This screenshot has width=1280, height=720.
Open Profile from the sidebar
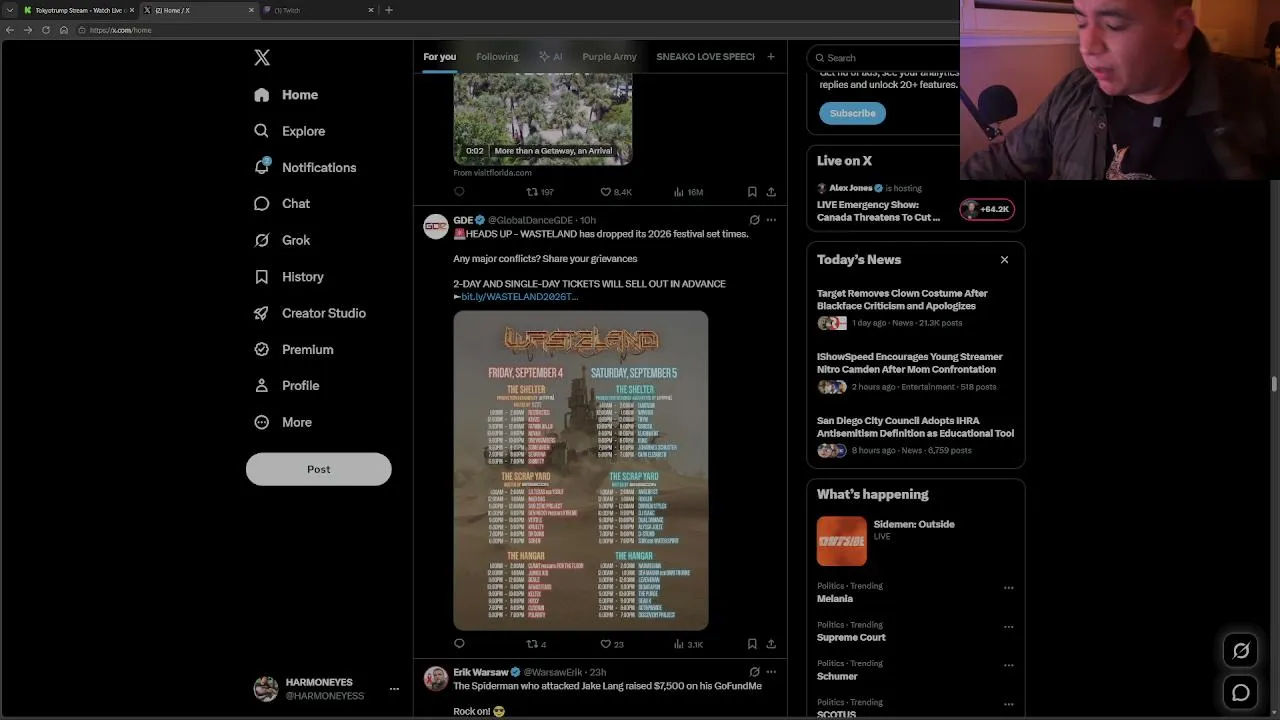pyautogui.click(x=286, y=386)
